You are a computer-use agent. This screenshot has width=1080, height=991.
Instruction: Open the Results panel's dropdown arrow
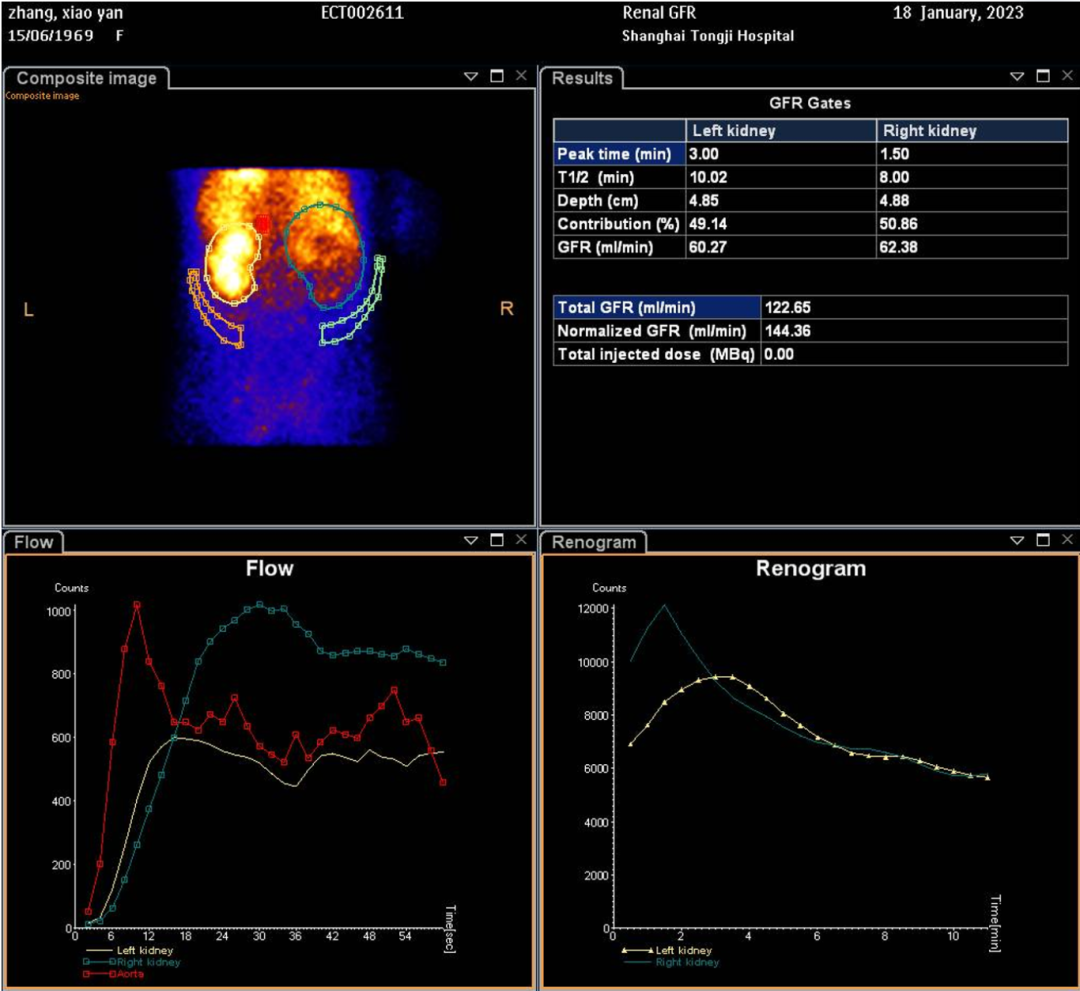[1017, 76]
